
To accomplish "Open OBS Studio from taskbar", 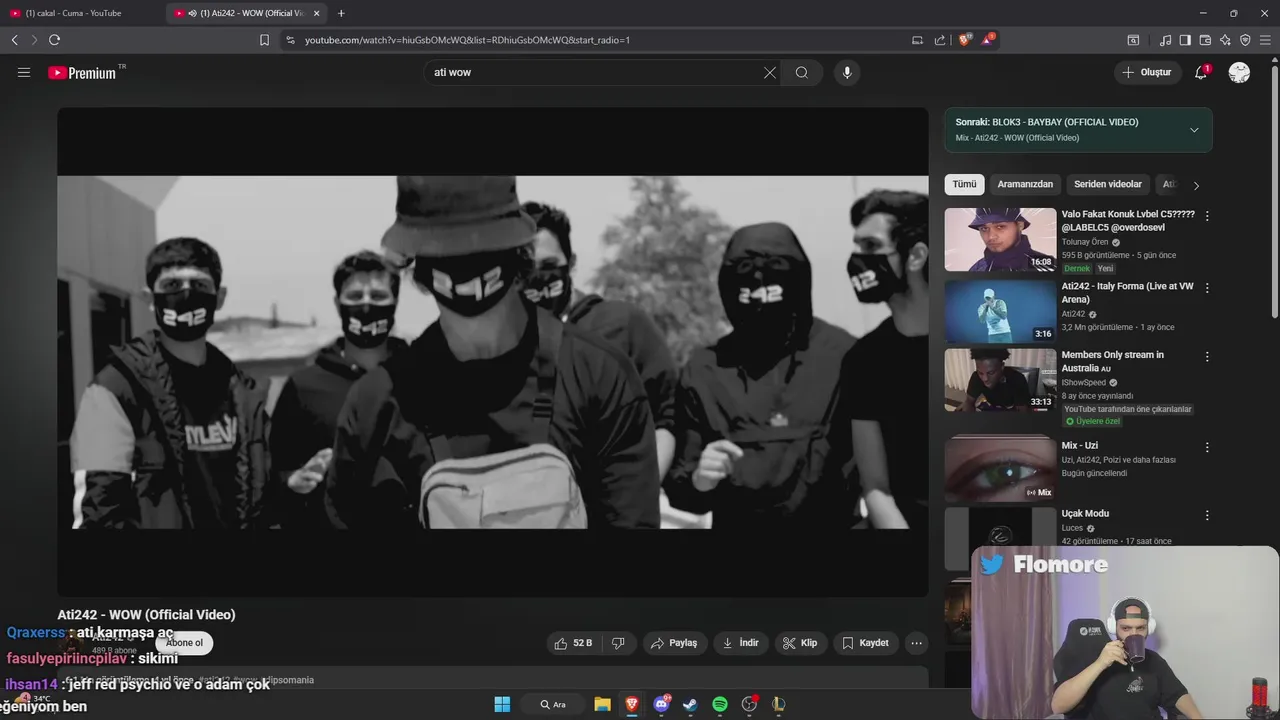I will [x=749, y=704].
